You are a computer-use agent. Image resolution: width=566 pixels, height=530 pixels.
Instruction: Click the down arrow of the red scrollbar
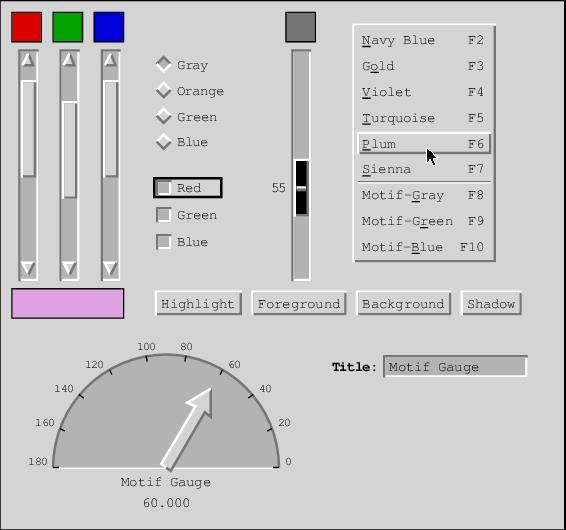coord(28,269)
